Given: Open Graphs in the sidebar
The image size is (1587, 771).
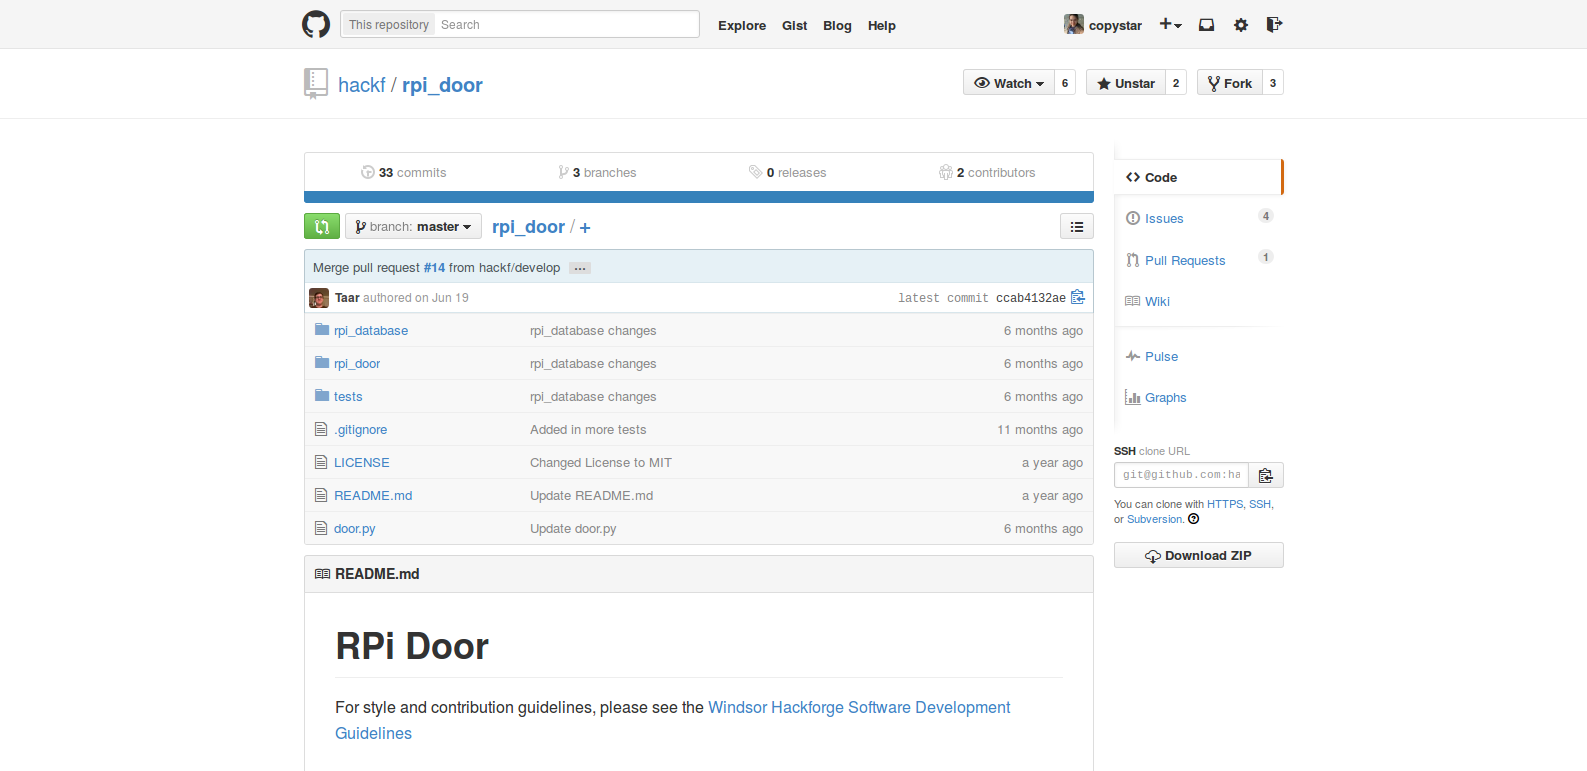Looking at the screenshot, I should click(x=1165, y=397).
